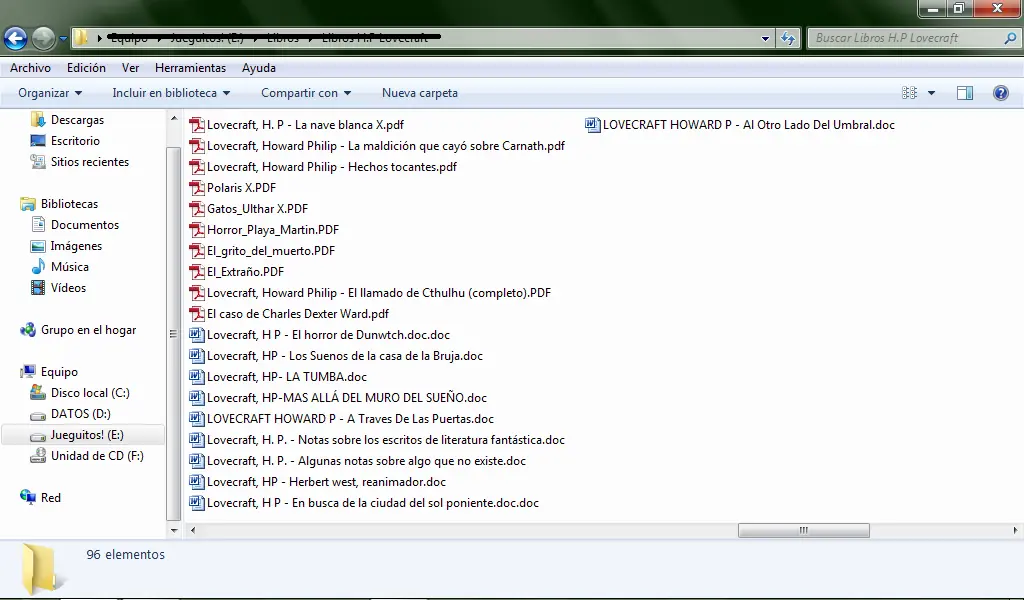Select PDF icon of Gatos_Ulthar X.PDF

(197, 209)
